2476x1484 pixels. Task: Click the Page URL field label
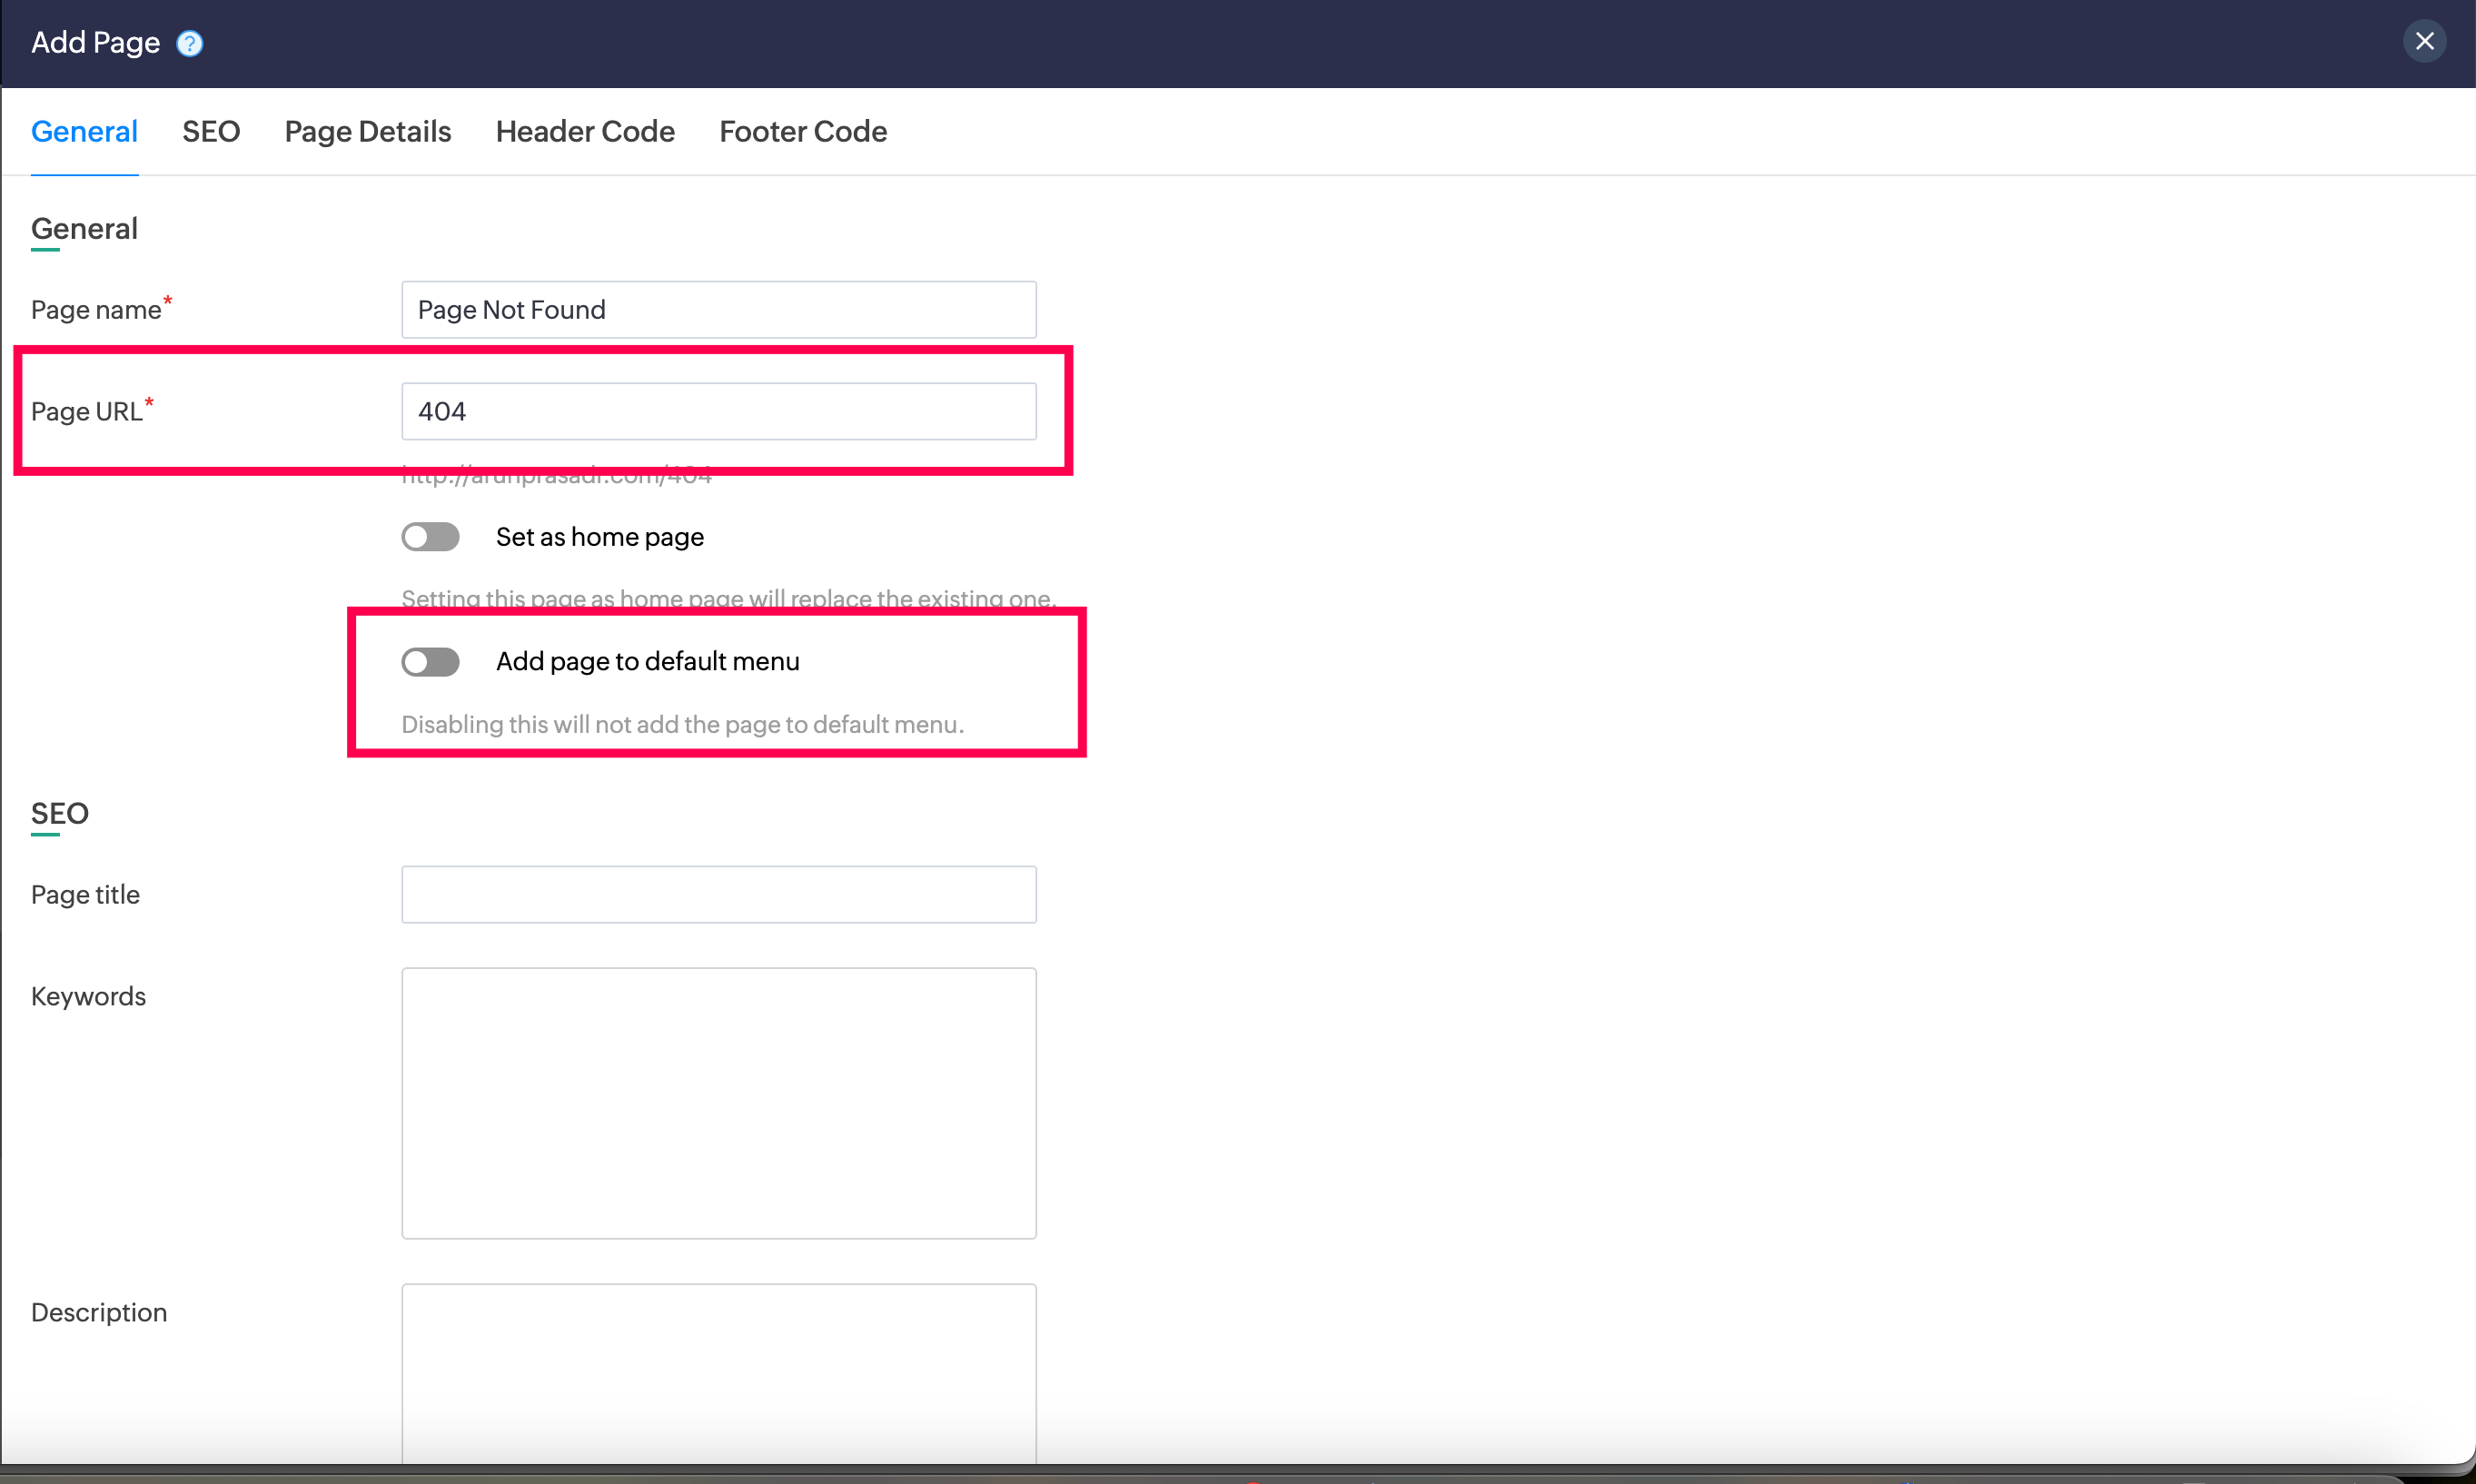(86, 411)
